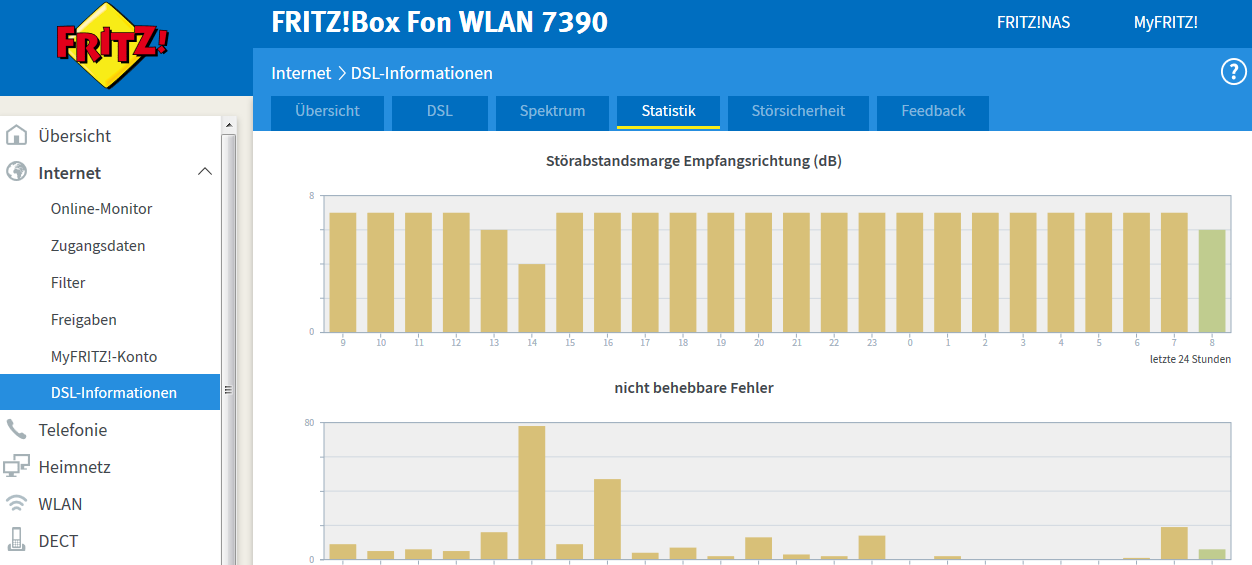The image size is (1252, 565).
Task: Select DSL-Informationen in sidebar
Action: tap(110, 392)
